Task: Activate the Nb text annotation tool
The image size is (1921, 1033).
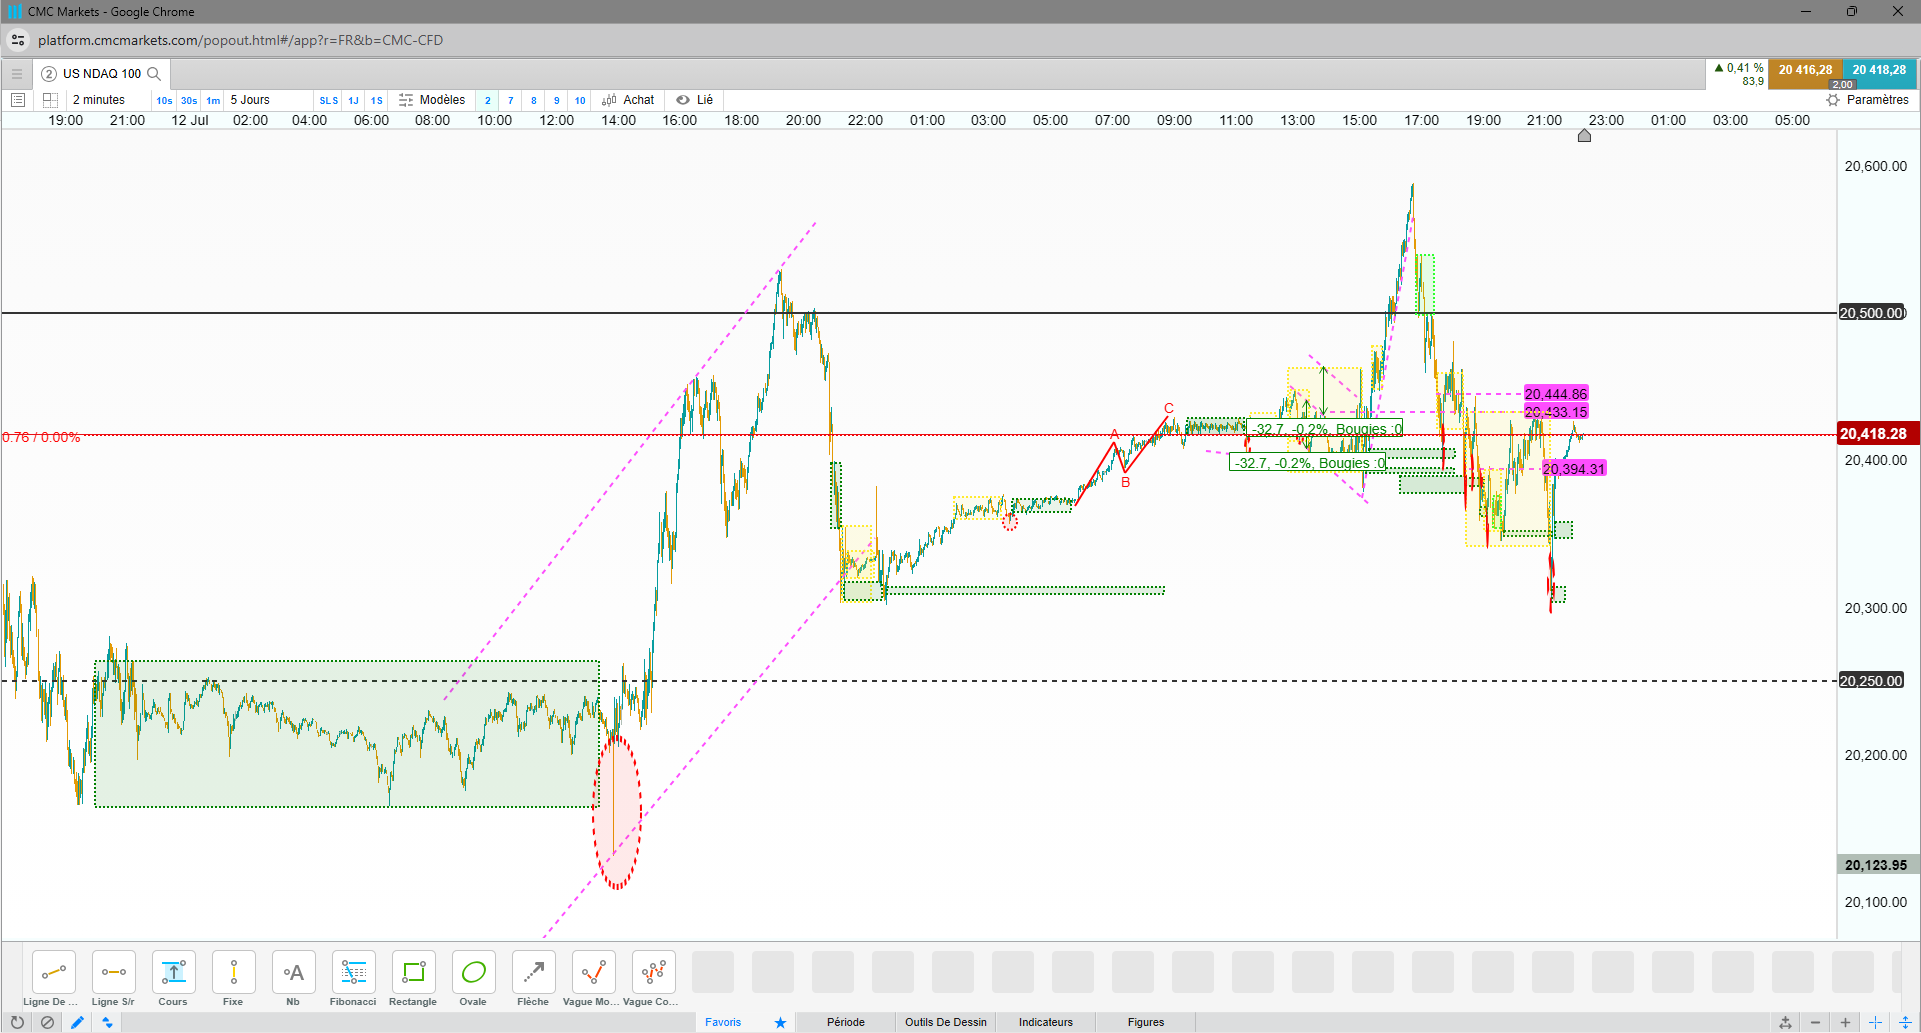Action: 293,979
